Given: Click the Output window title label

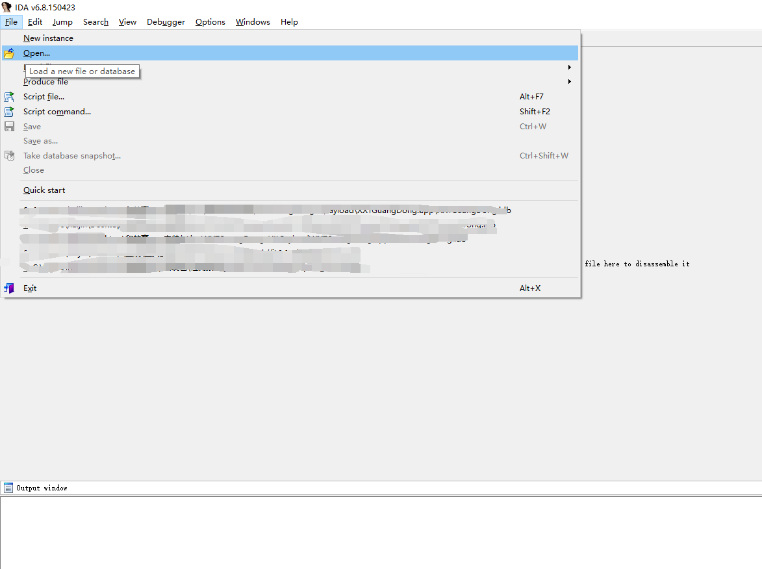Looking at the screenshot, I should (x=42, y=488).
